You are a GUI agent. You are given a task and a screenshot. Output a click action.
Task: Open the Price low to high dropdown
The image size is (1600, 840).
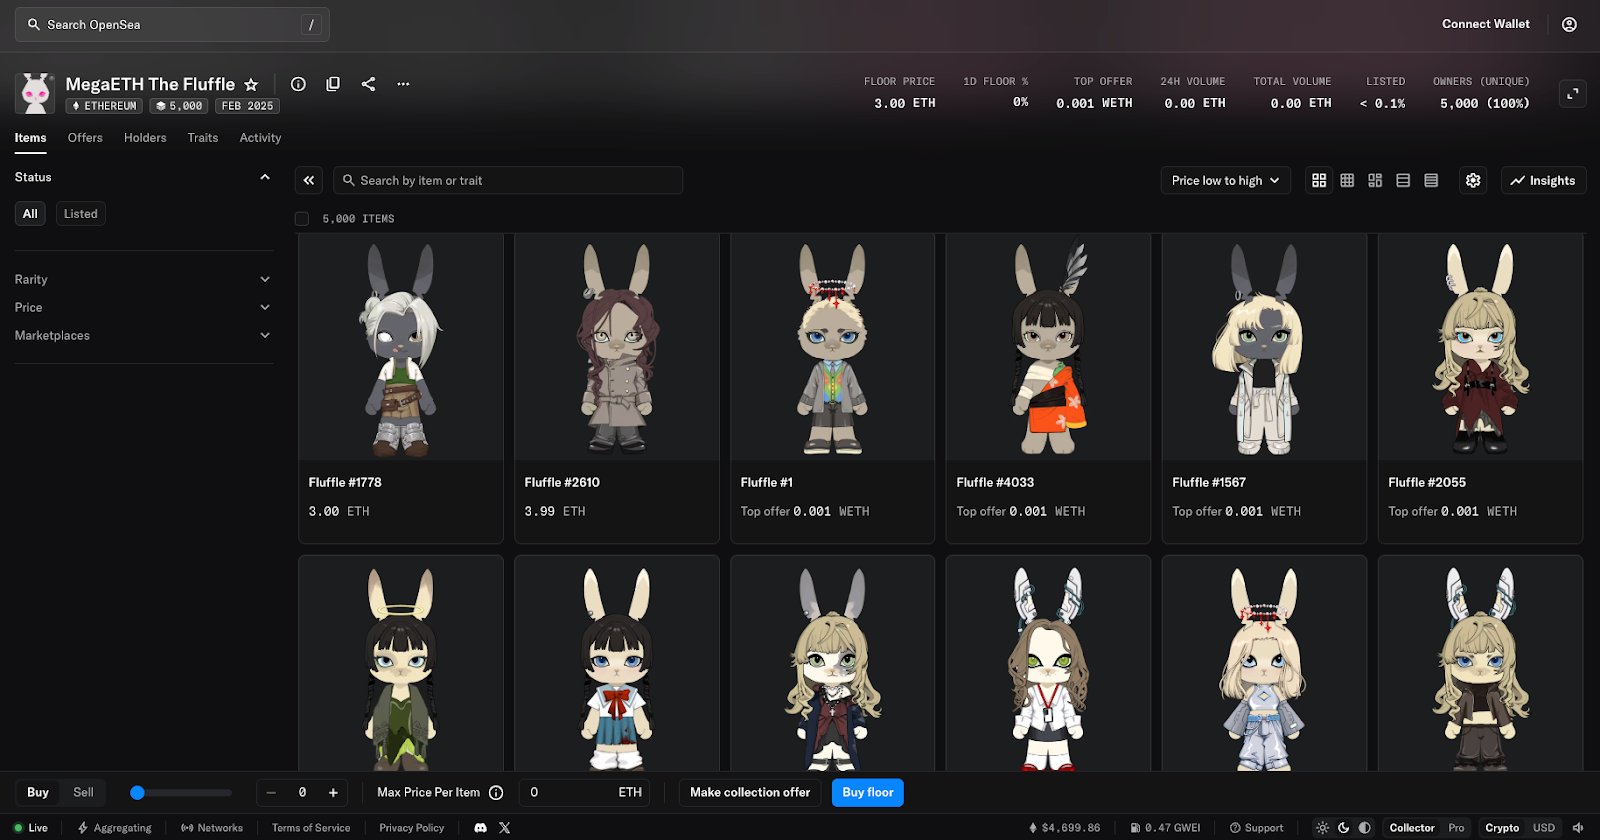(1225, 181)
